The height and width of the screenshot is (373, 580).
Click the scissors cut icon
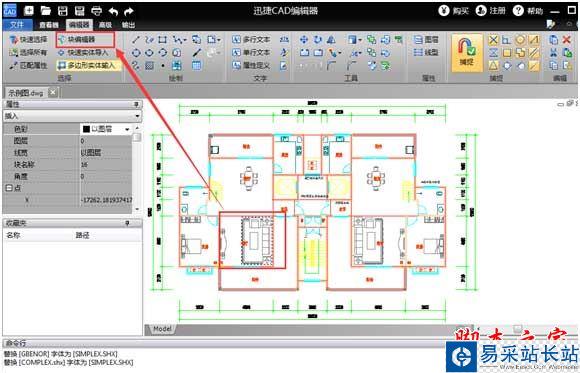point(553,53)
